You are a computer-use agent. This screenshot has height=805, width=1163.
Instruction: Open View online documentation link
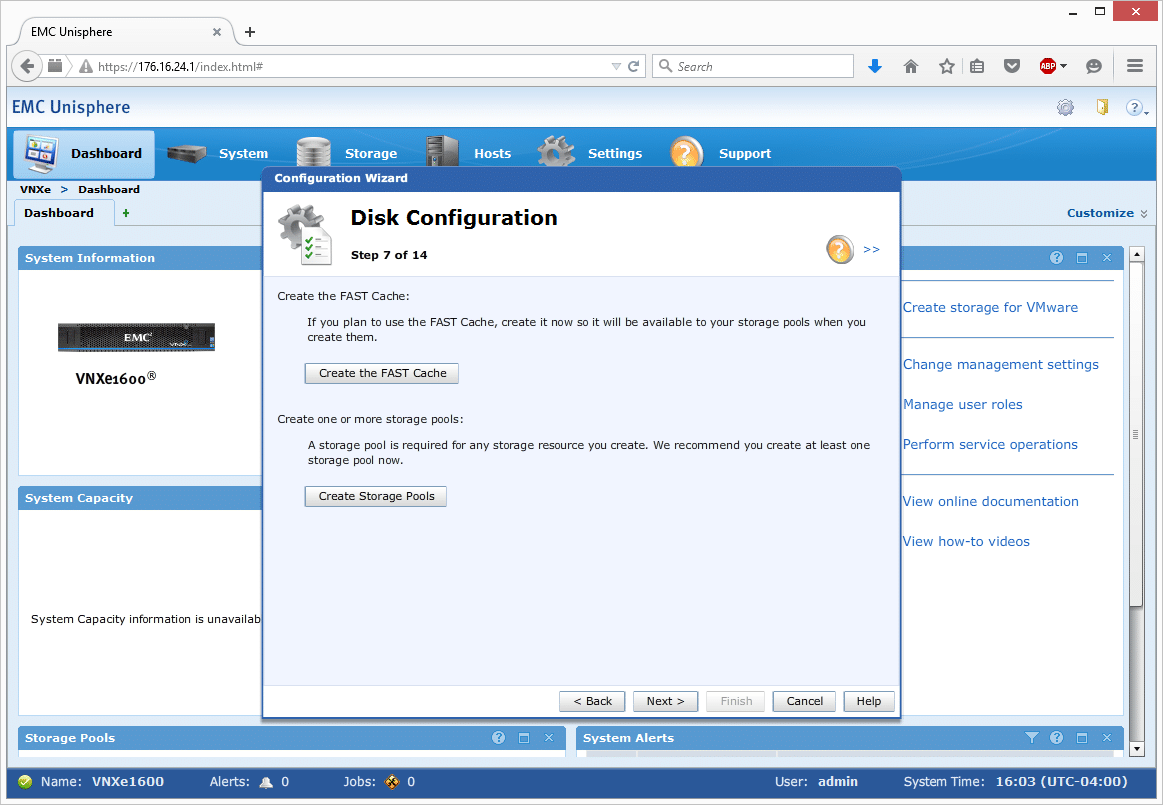tap(990, 502)
